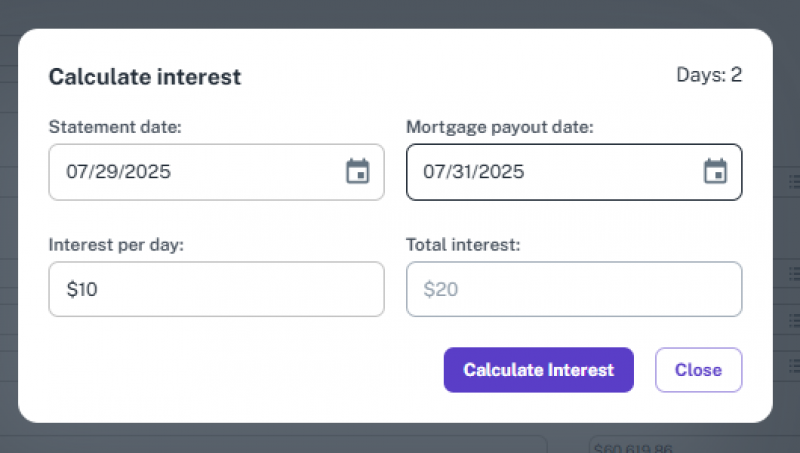800x453 pixels.
Task: Select month 07 in Mortgage payout date
Action: point(435,172)
